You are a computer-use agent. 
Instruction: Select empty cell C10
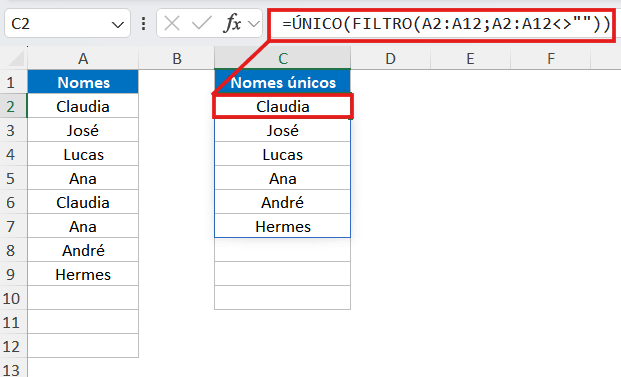click(283, 298)
